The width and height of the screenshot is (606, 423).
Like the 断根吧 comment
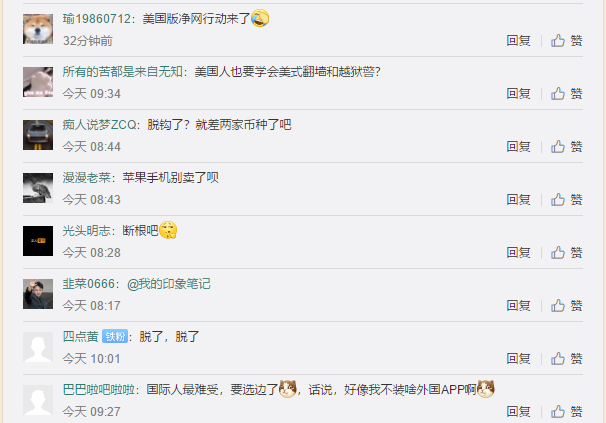click(x=566, y=252)
